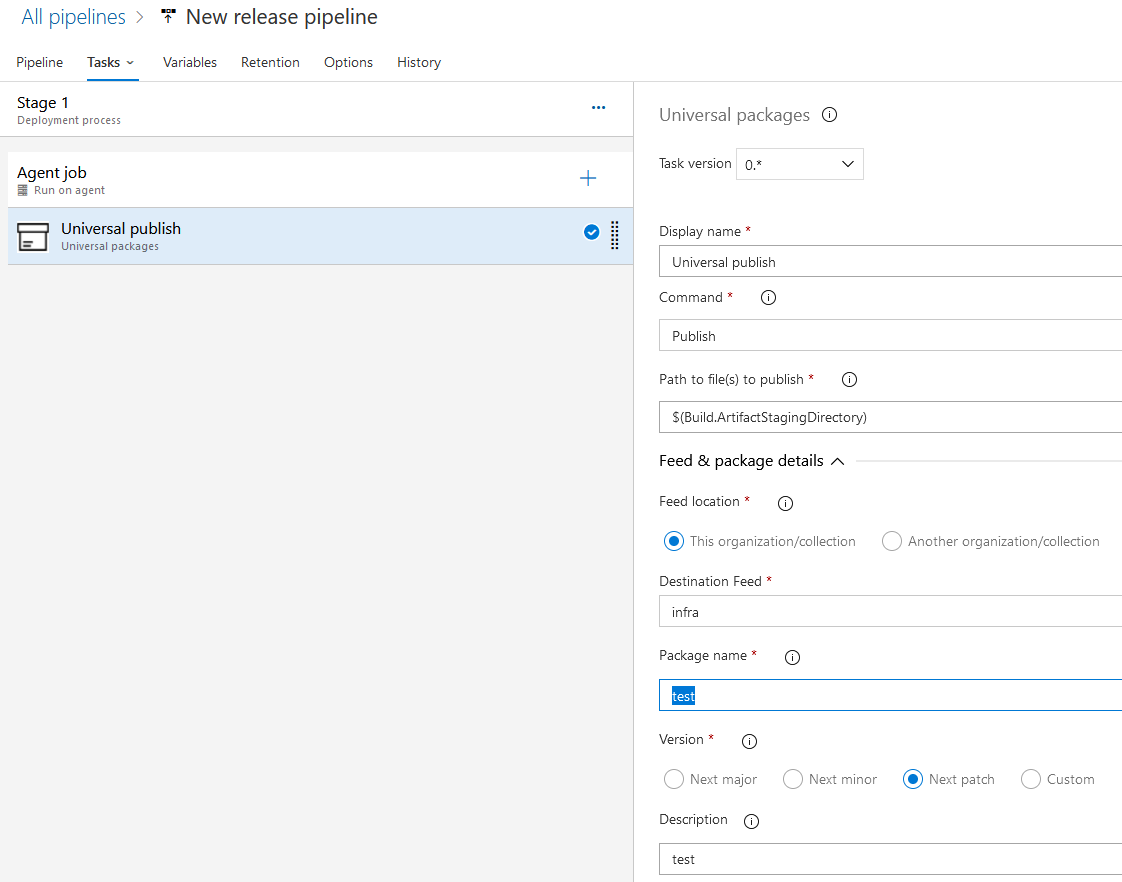The image size is (1122, 882).
Task: Navigate back via All pipelines breadcrumb
Action: [73, 16]
